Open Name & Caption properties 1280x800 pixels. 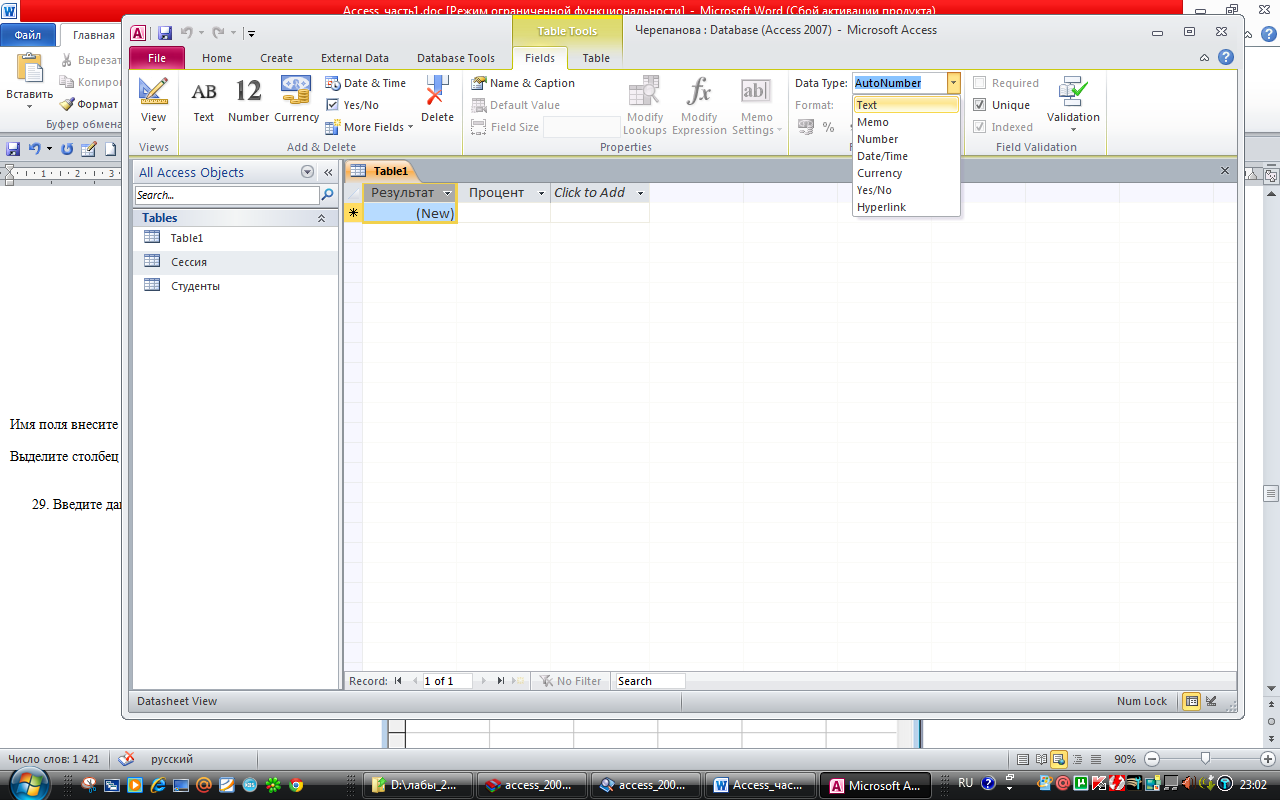click(523, 83)
